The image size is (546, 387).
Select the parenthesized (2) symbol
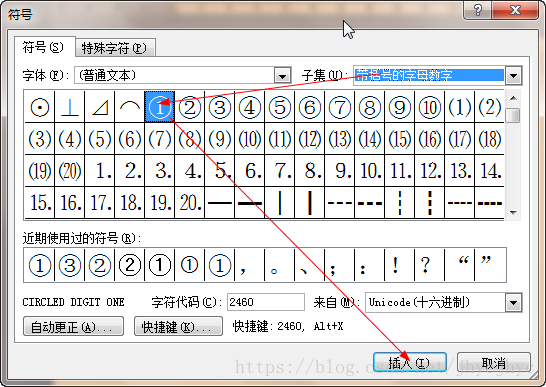click(x=489, y=107)
